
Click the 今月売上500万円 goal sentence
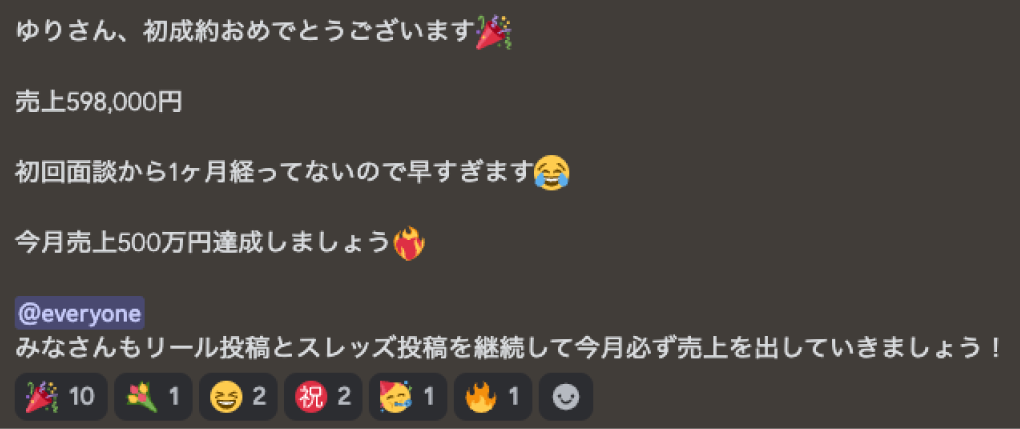click(203, 243)
